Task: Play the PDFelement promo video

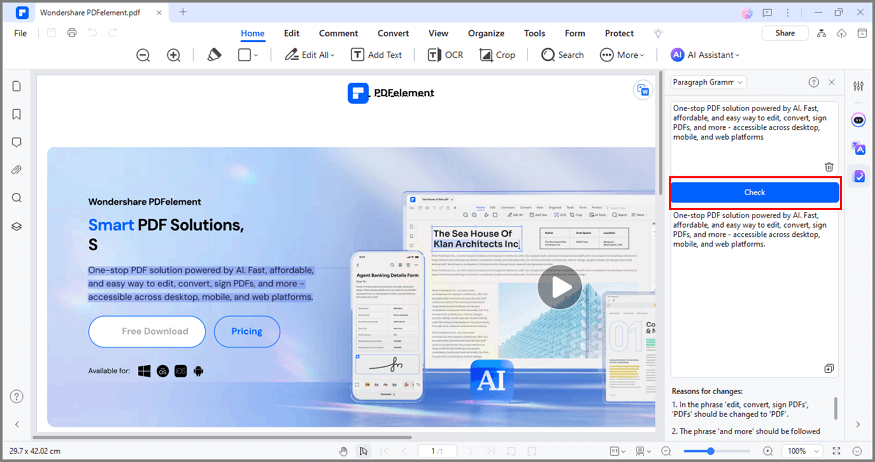Action: (x=559, y=287)
